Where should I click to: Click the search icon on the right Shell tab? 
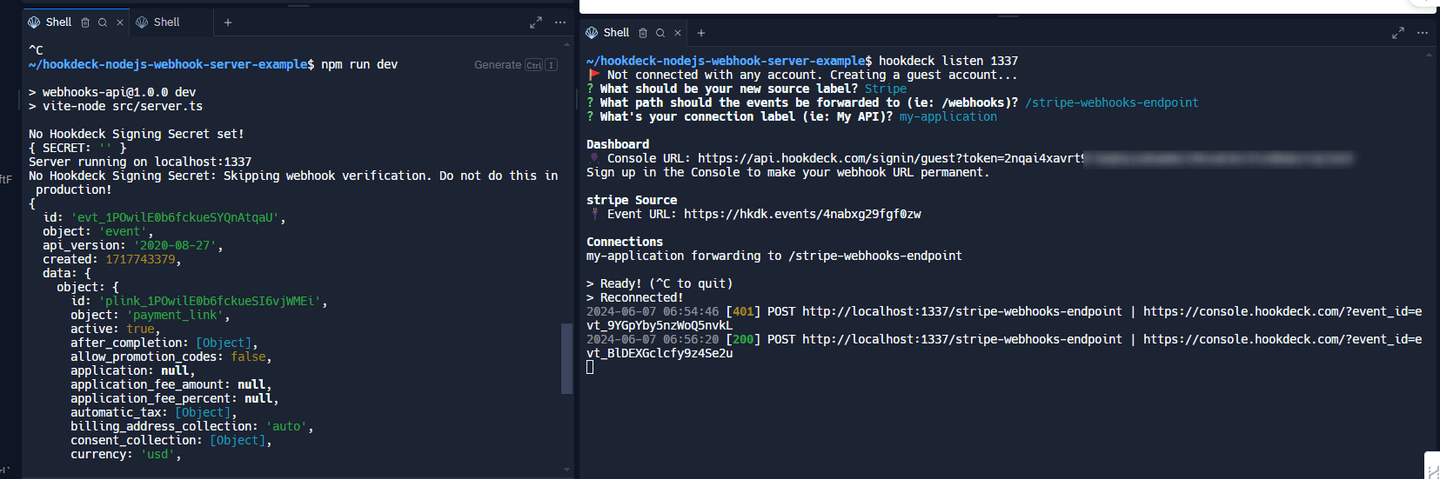tap(659, 33)
